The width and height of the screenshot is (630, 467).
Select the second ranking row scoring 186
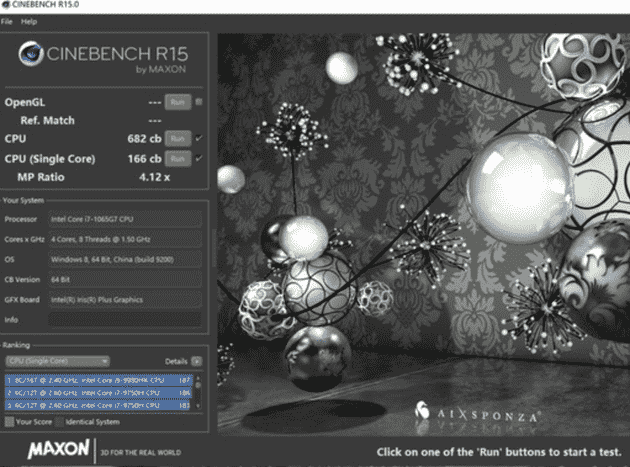99,392
